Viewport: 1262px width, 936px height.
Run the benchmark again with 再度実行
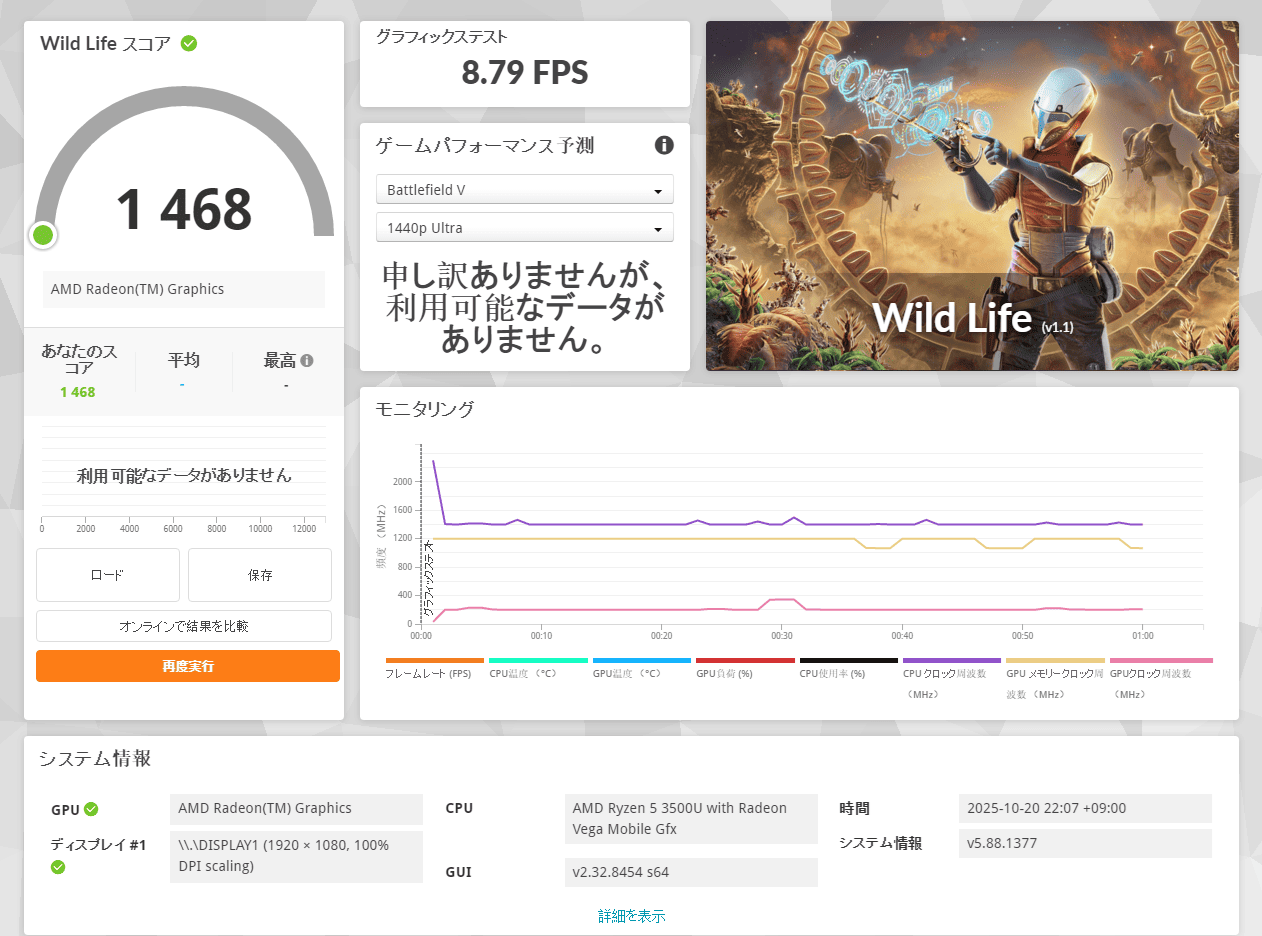click(188, 666)
